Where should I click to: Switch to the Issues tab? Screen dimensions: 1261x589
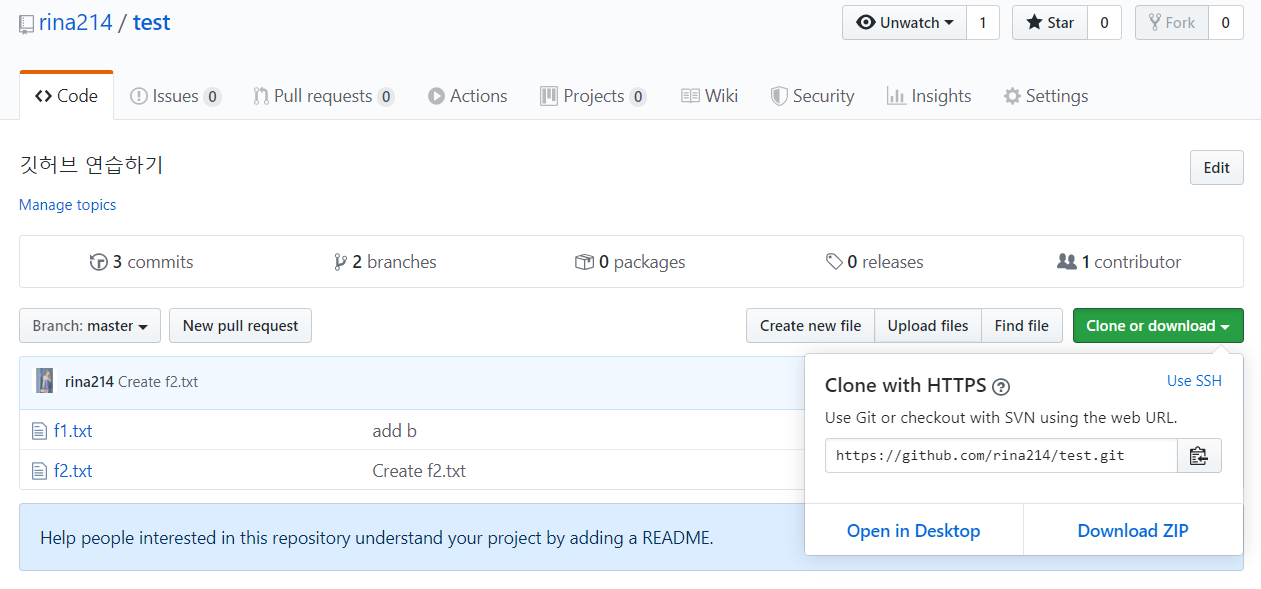point(176,96)
